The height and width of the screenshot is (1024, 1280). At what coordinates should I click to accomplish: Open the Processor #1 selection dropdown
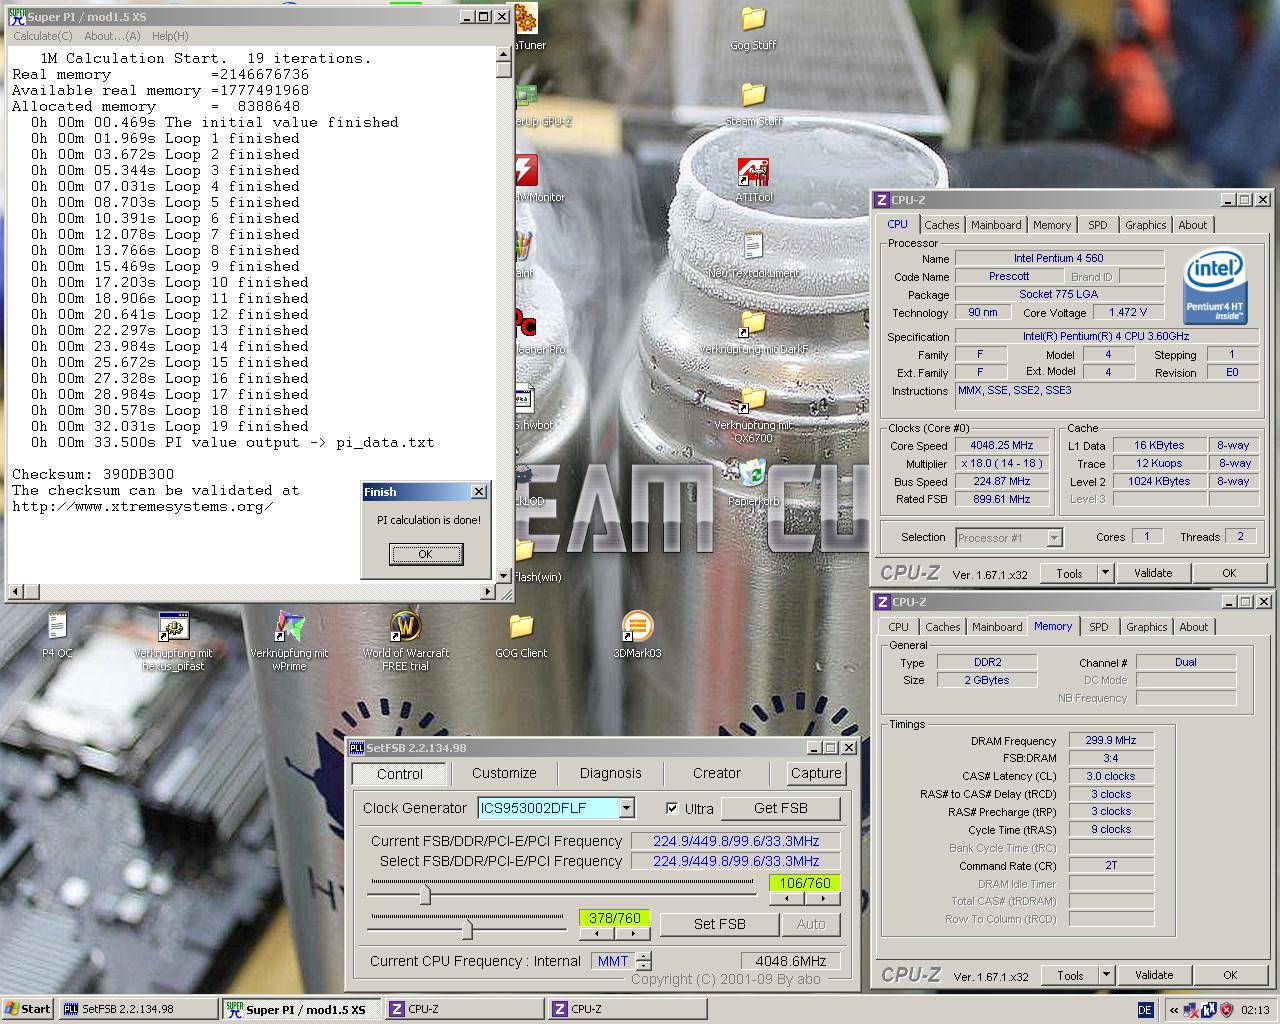tap(1054, 538)
